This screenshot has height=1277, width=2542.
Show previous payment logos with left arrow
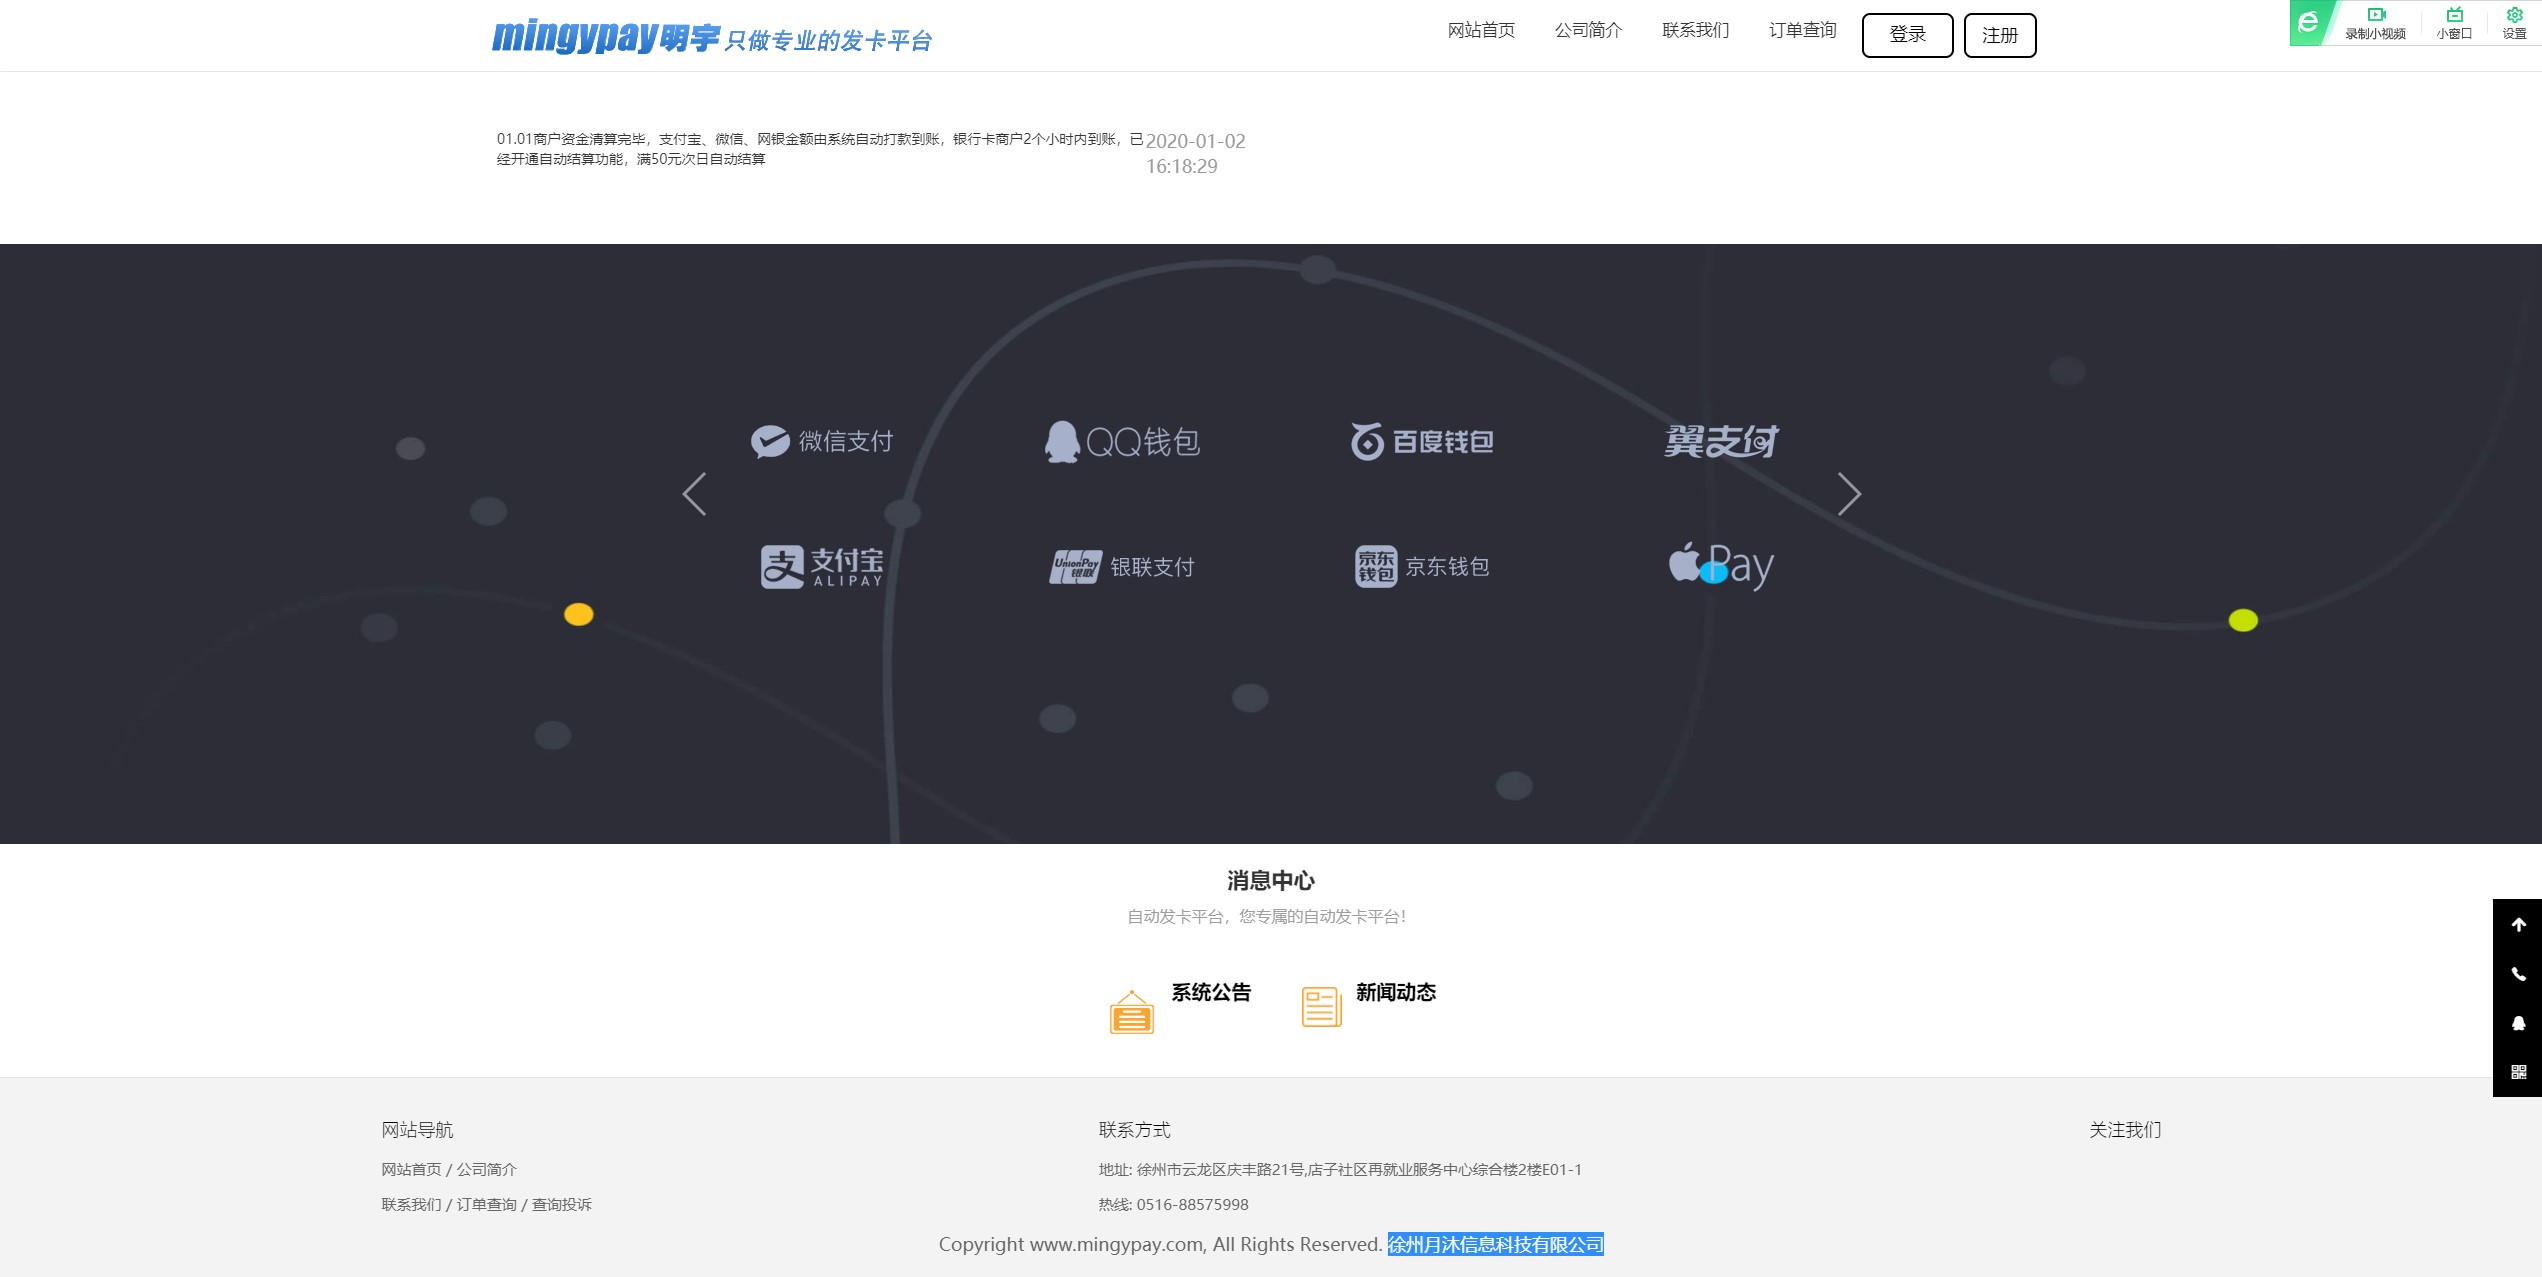pyautogui.click(x=694, y=494)
